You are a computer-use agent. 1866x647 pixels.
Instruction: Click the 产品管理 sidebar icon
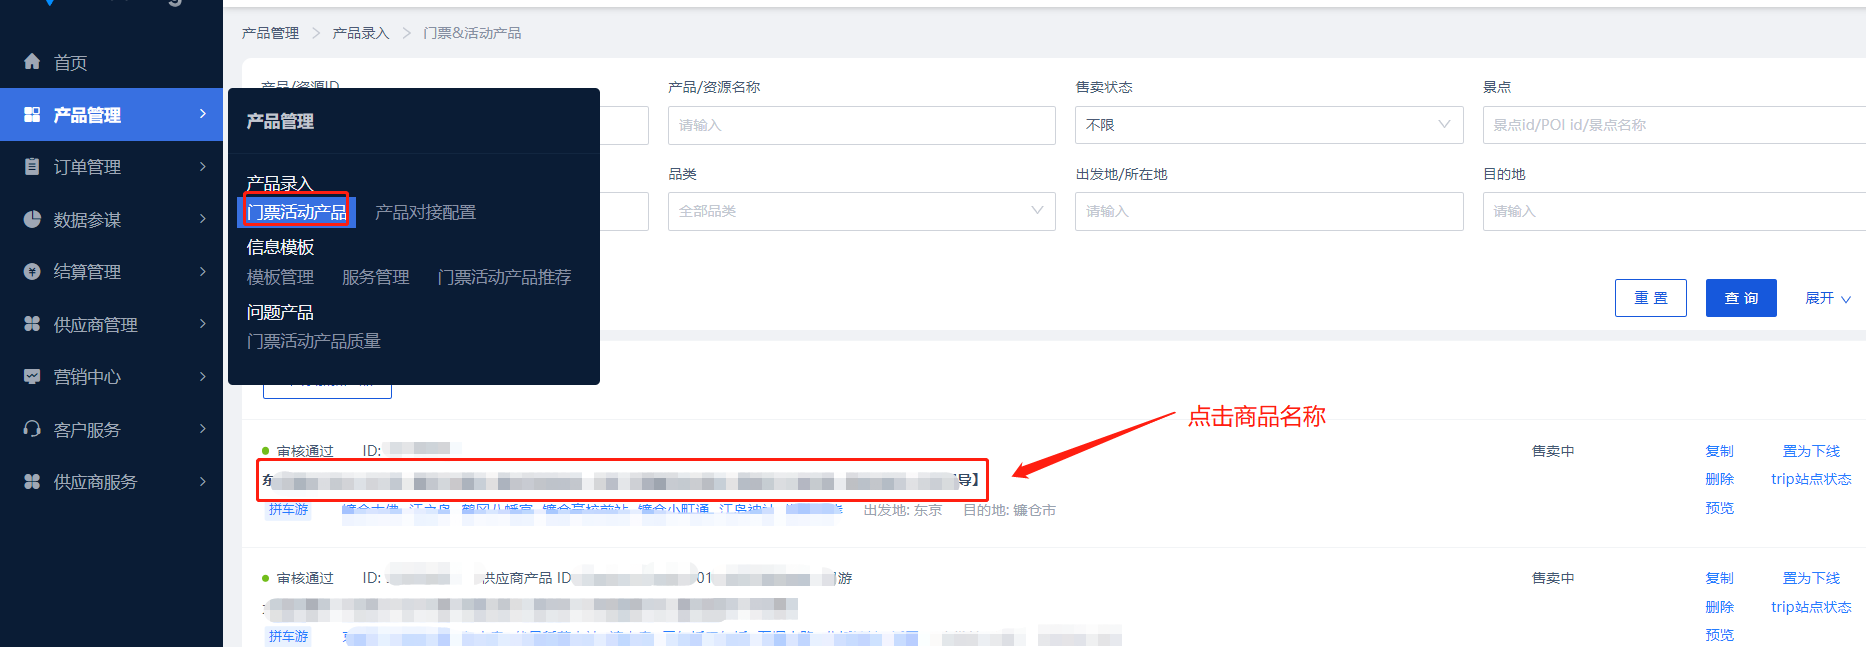point(32,115)
